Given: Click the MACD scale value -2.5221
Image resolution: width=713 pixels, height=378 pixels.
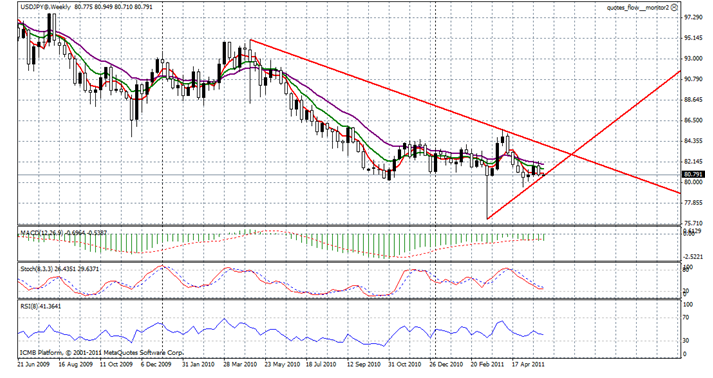Looking at the screenshot, I should (x=693, y=257).
